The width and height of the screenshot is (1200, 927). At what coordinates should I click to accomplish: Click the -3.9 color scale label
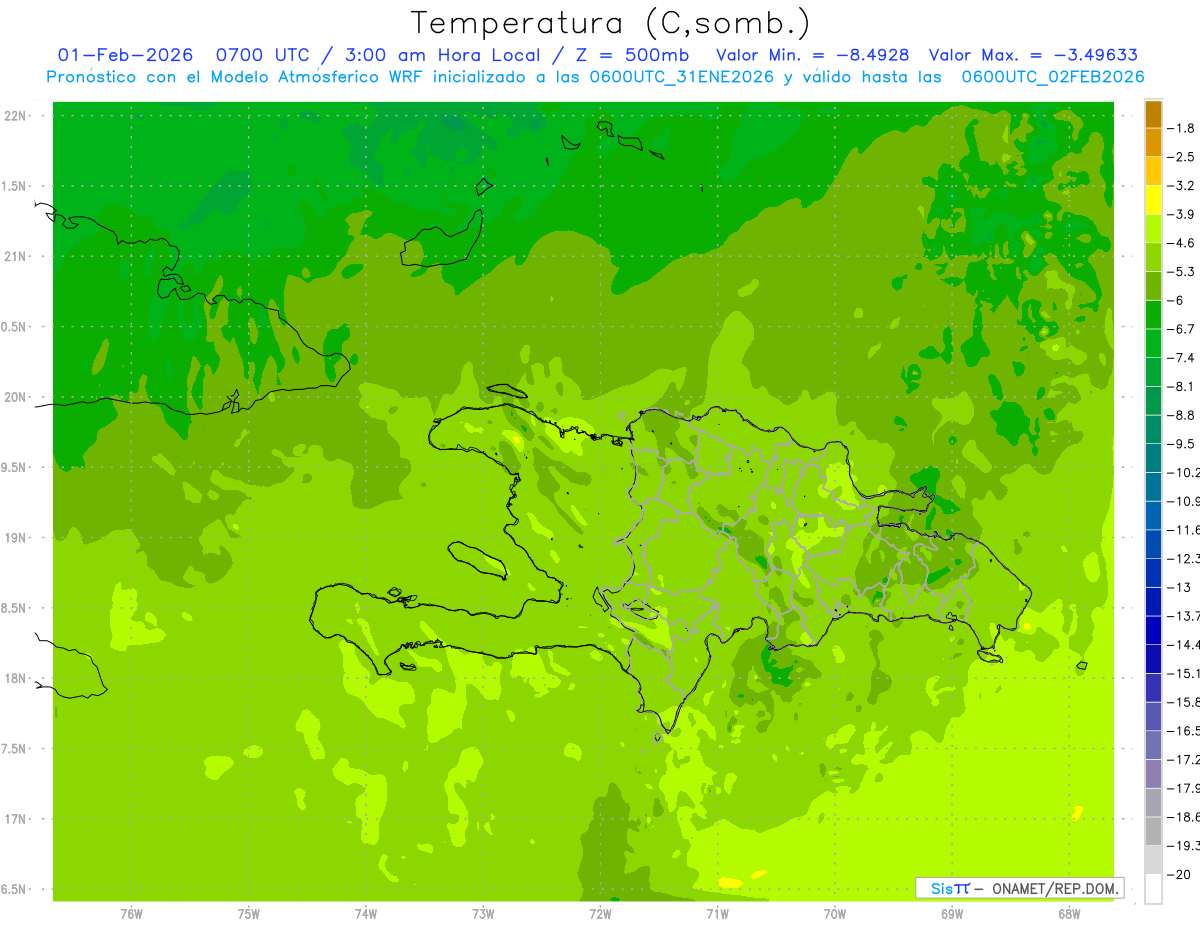pyautogui.click(x=1182, y=214)
